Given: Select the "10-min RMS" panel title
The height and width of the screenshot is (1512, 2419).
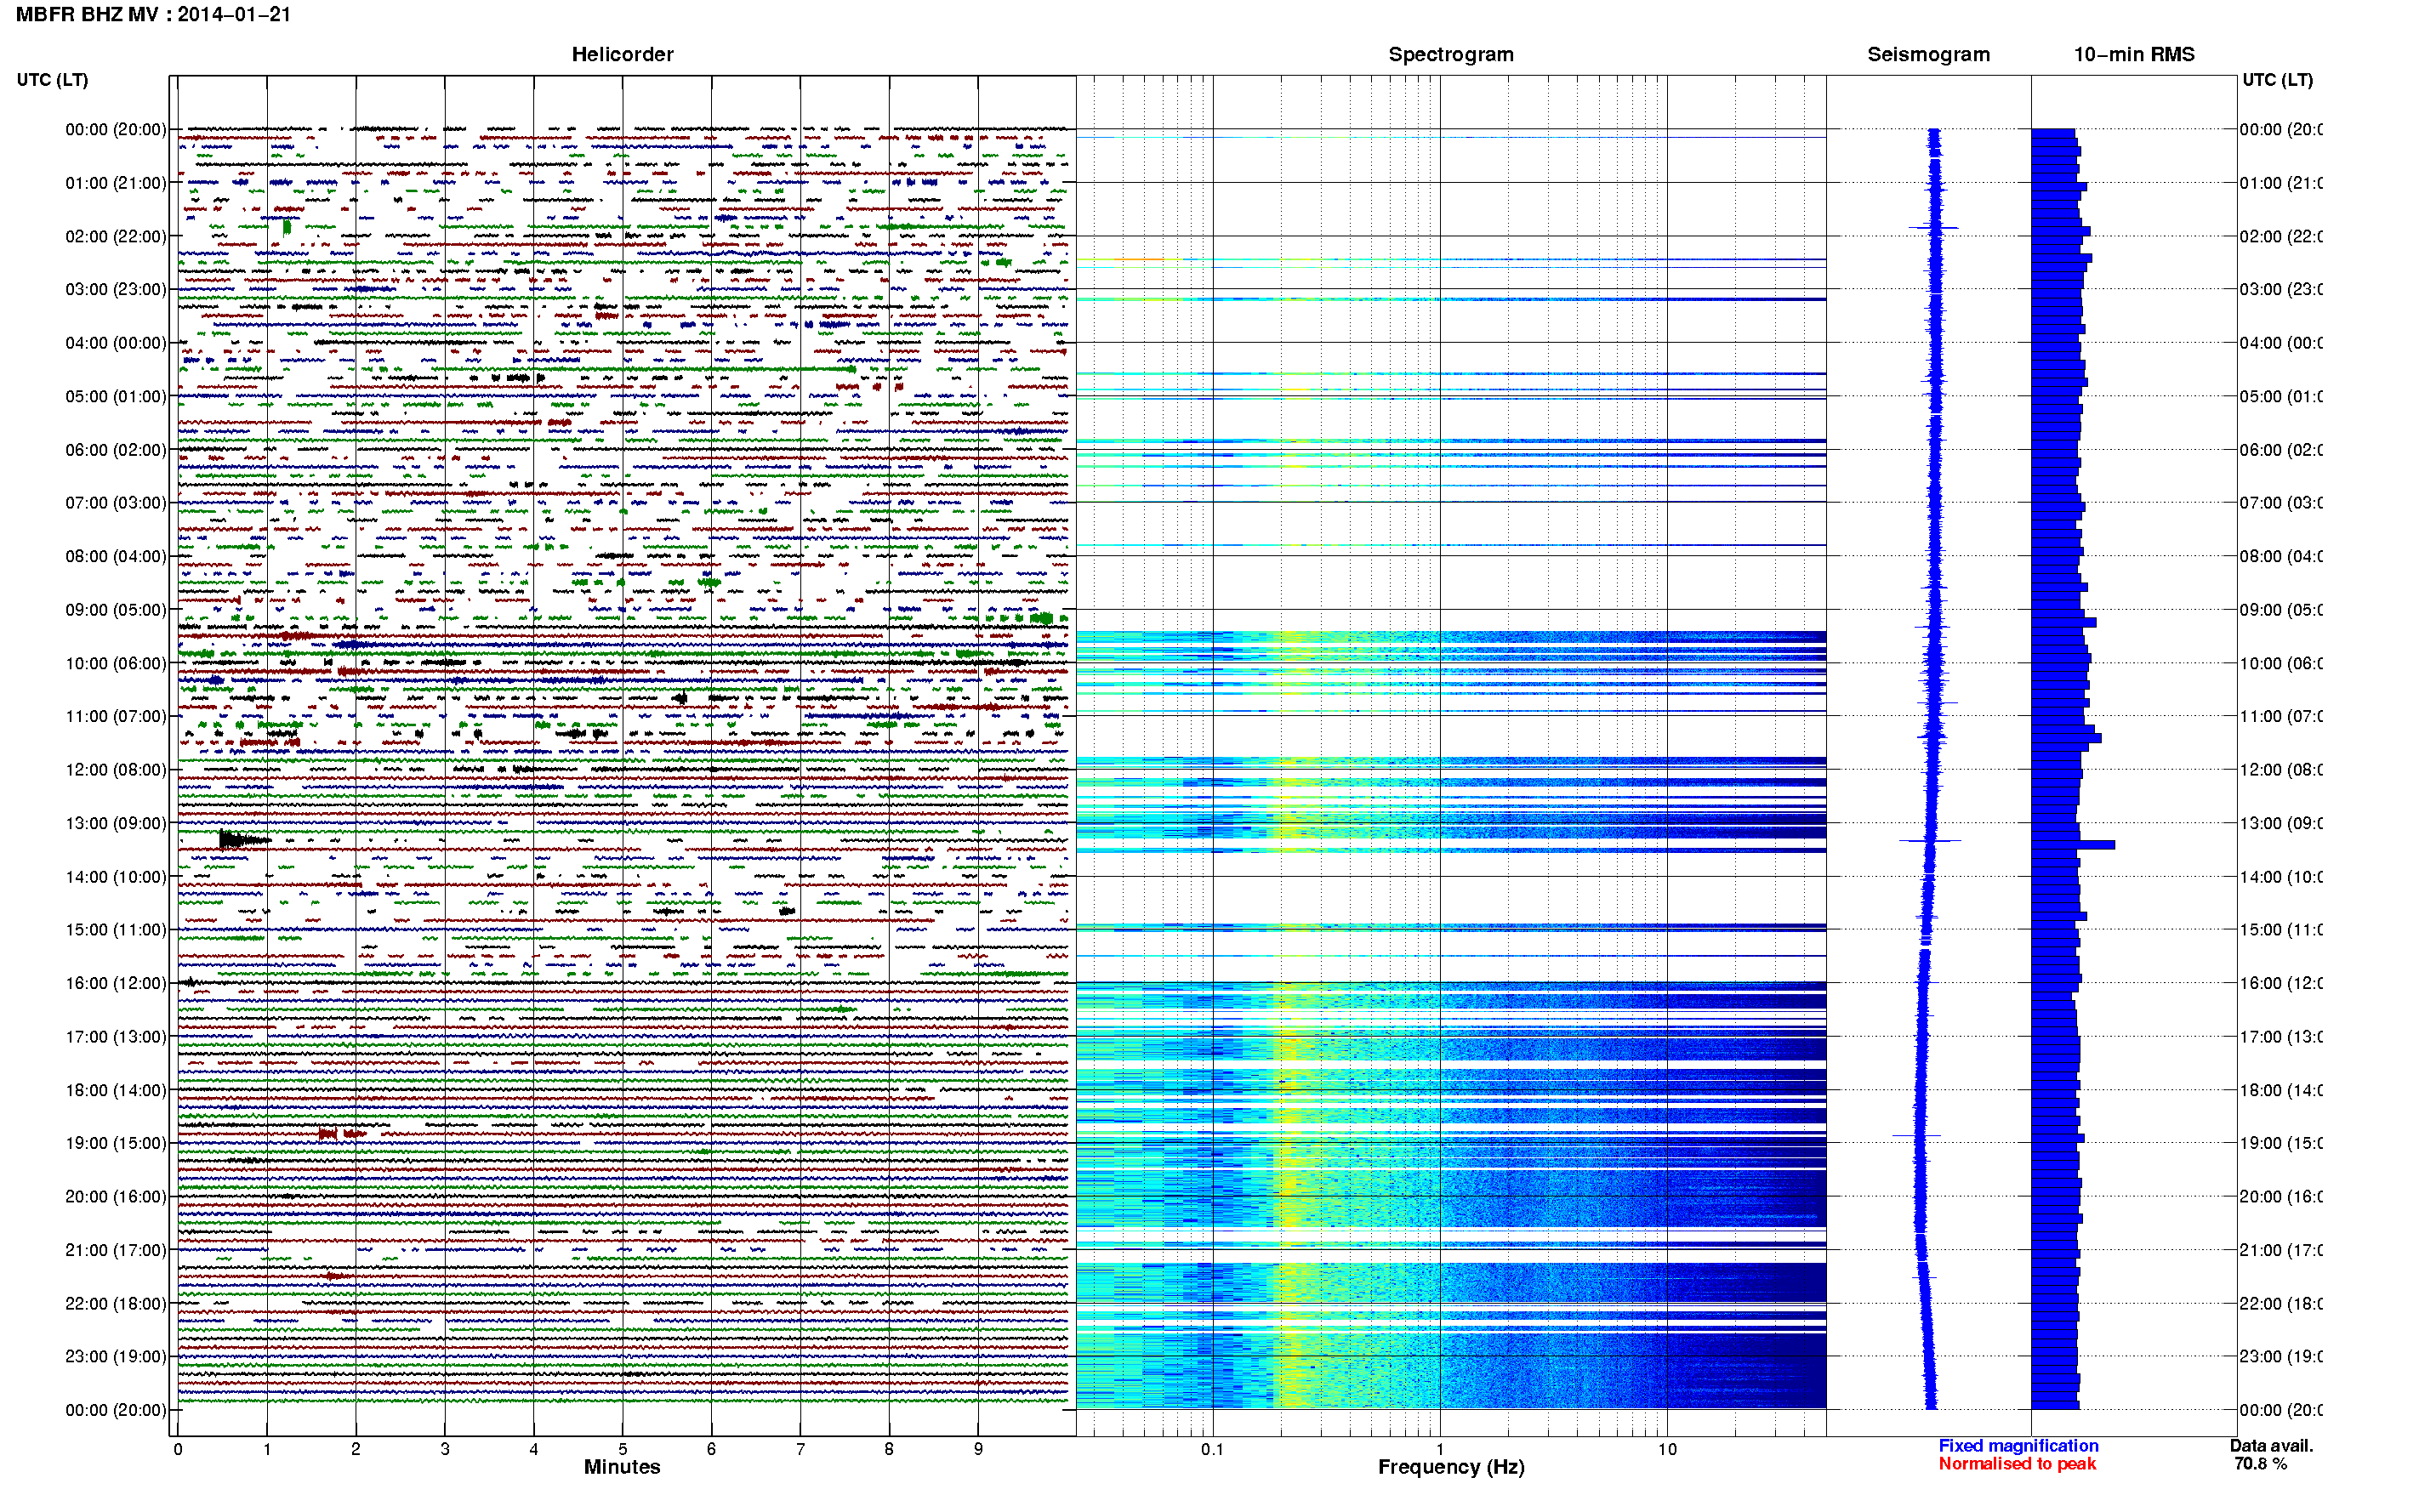Looking at the screenshot, I should click(2133, 54).
